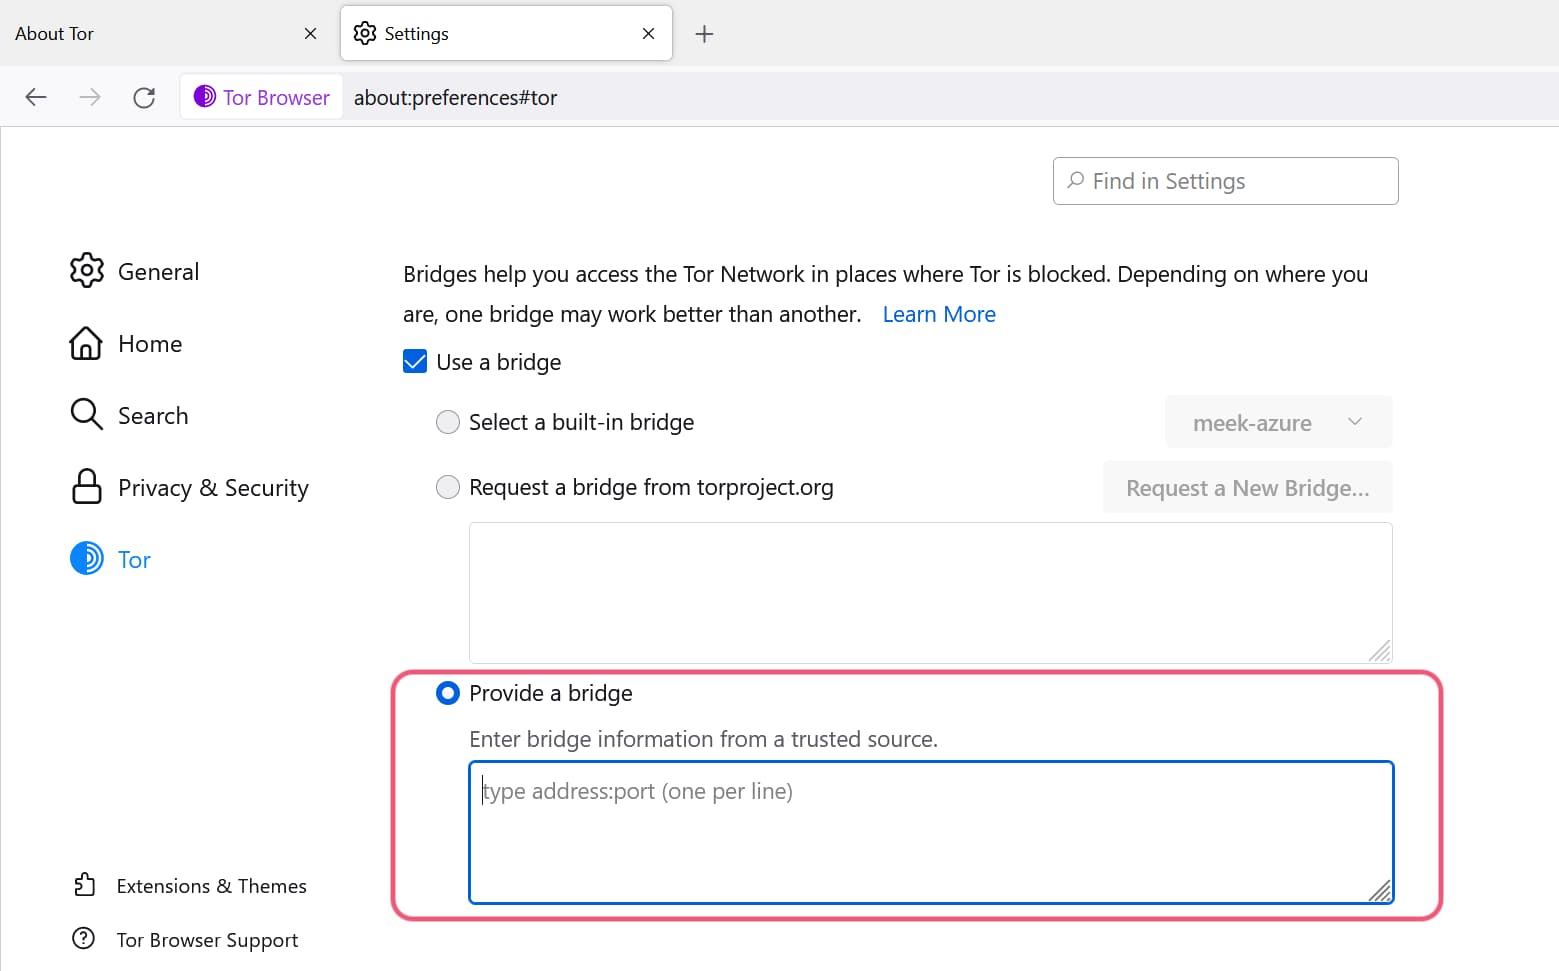Viewport: 1559px width, 971px height.
Task: Click the Search magnifier icon in sidebar
Action: tap(87, 414)
